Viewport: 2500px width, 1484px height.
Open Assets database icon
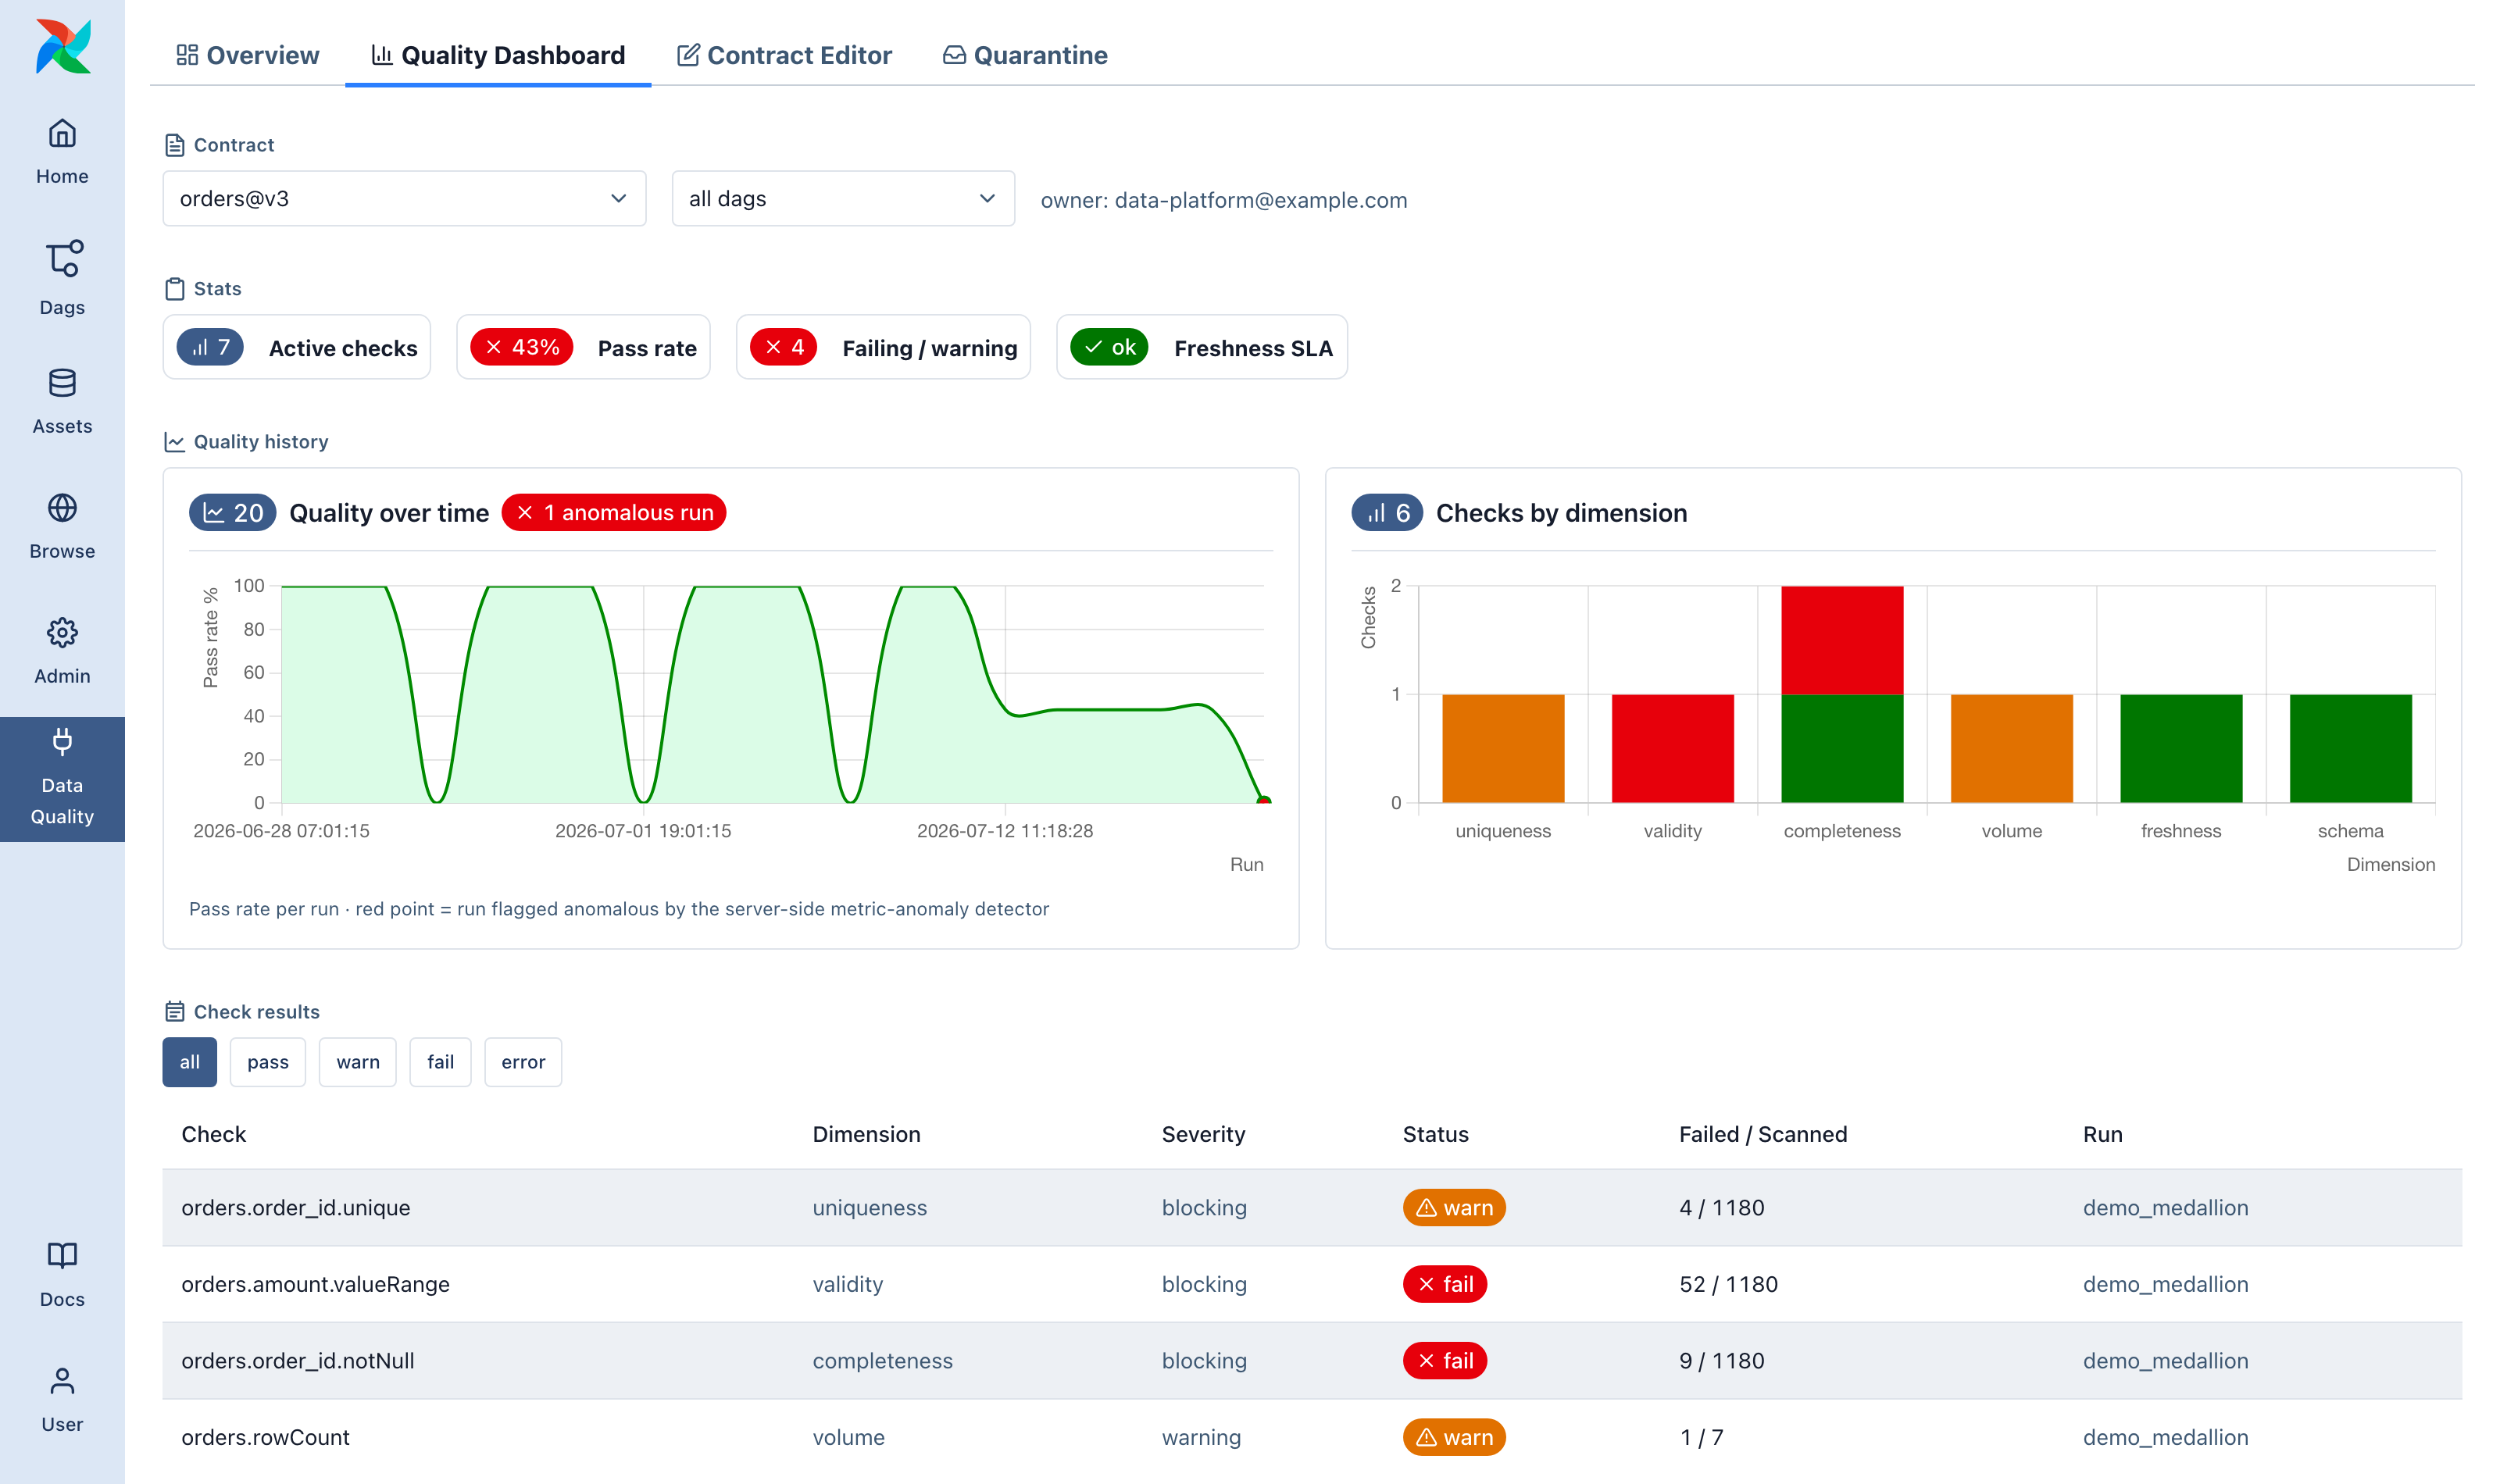[x=62, y=383]
